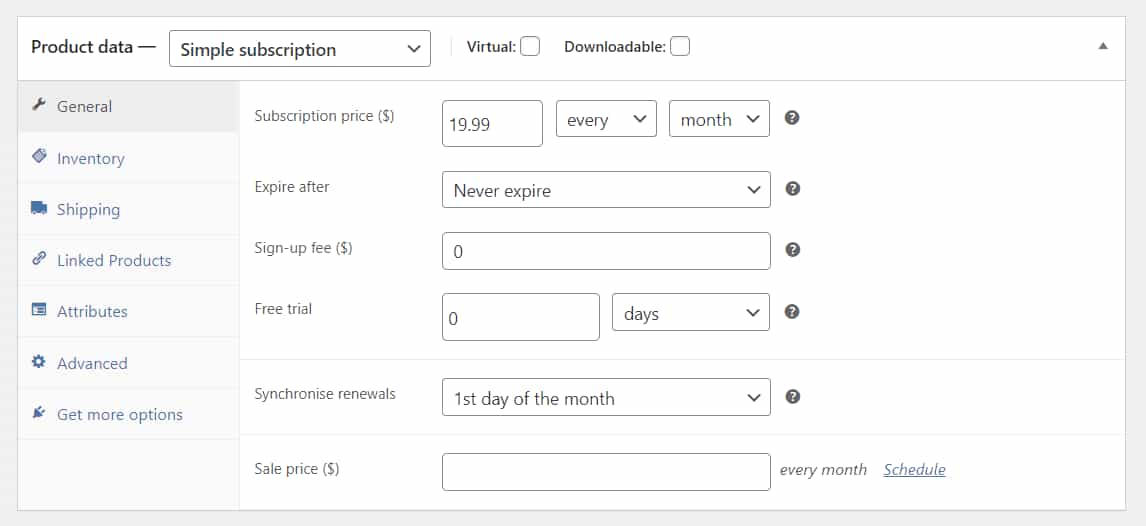Open the billing period 'month' dropdown
1146x526 pixels.
tap(719, 119)
